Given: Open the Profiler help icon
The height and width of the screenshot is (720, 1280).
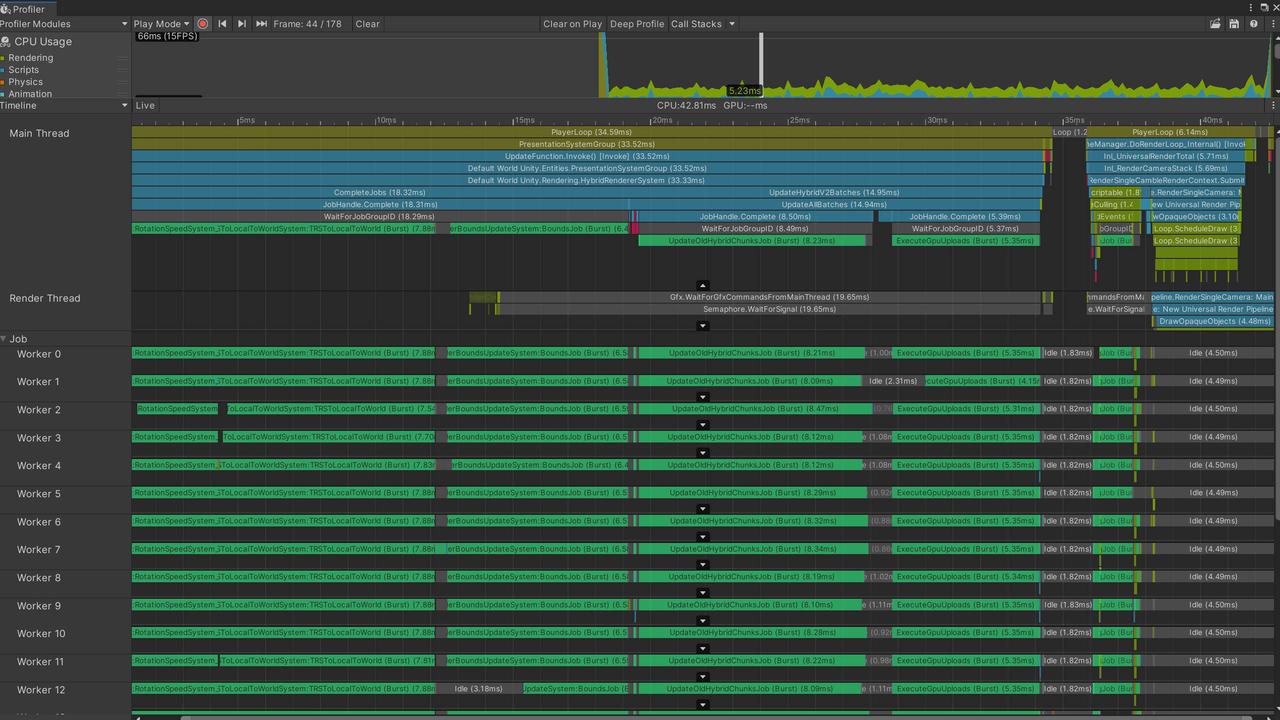Looking at the screenshot, I should (x=1253, y=24).
